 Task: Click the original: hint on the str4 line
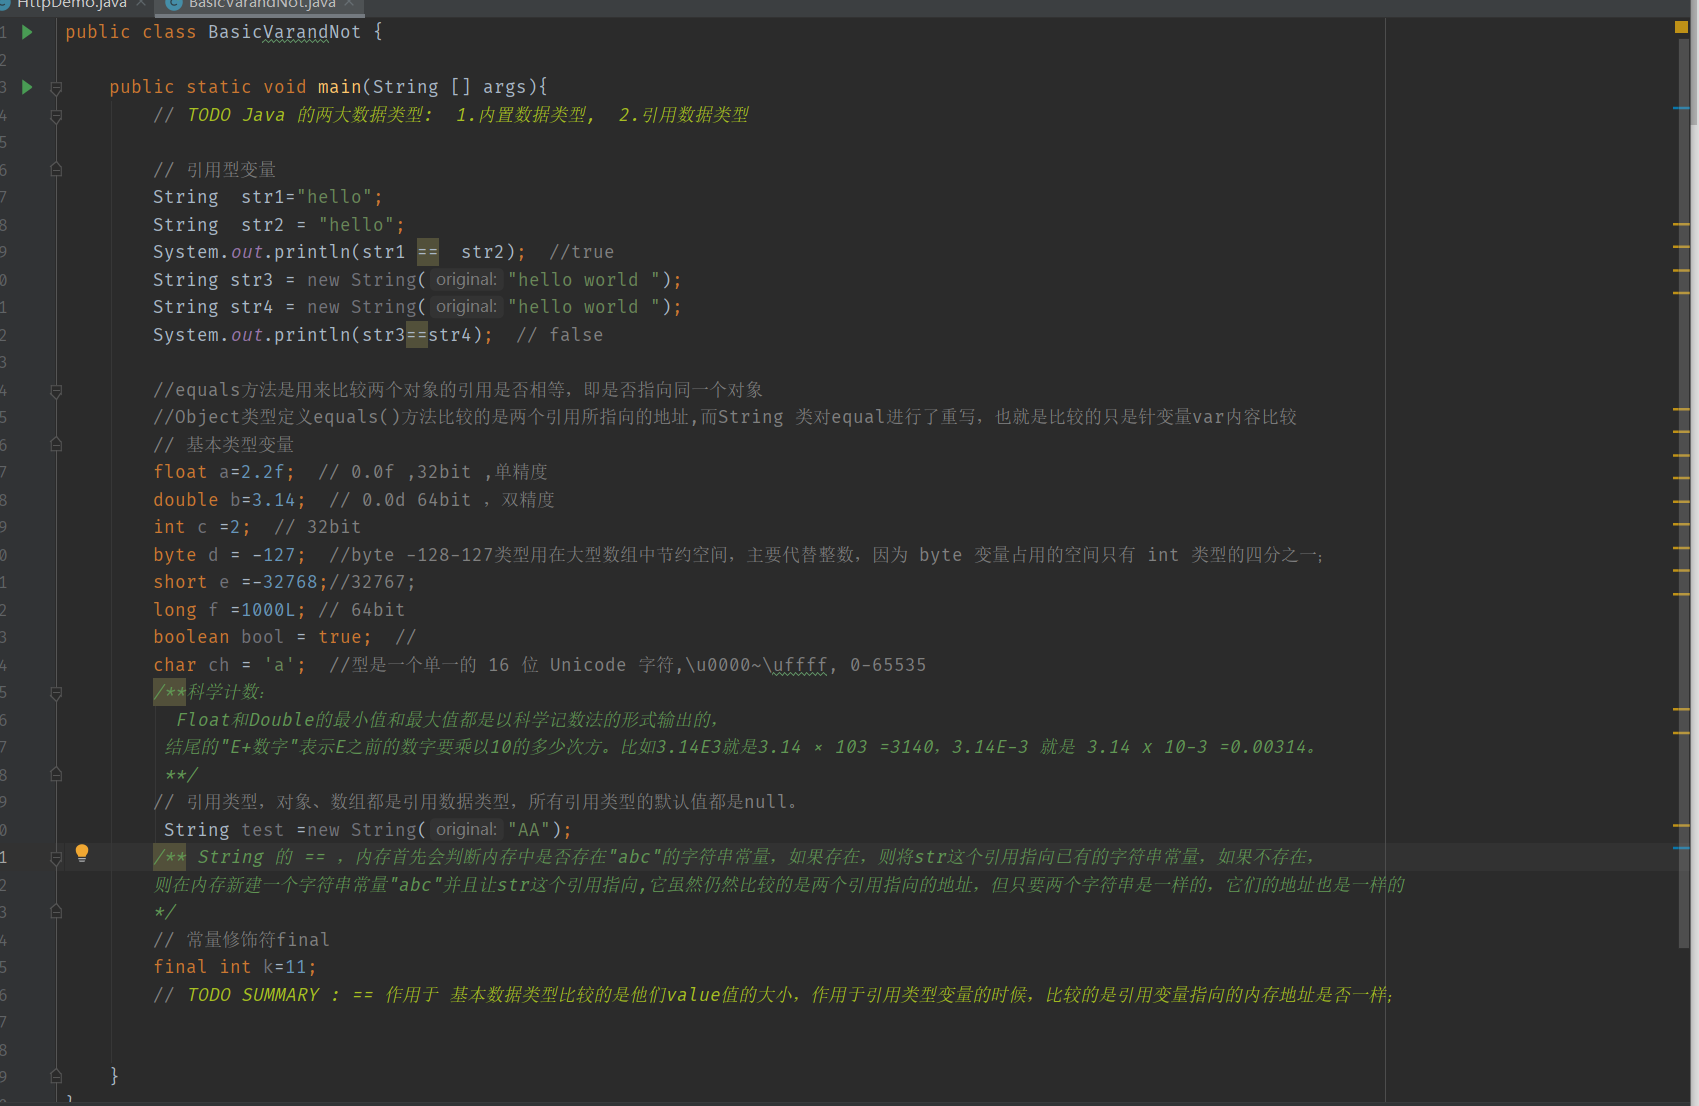pos(466,307)
